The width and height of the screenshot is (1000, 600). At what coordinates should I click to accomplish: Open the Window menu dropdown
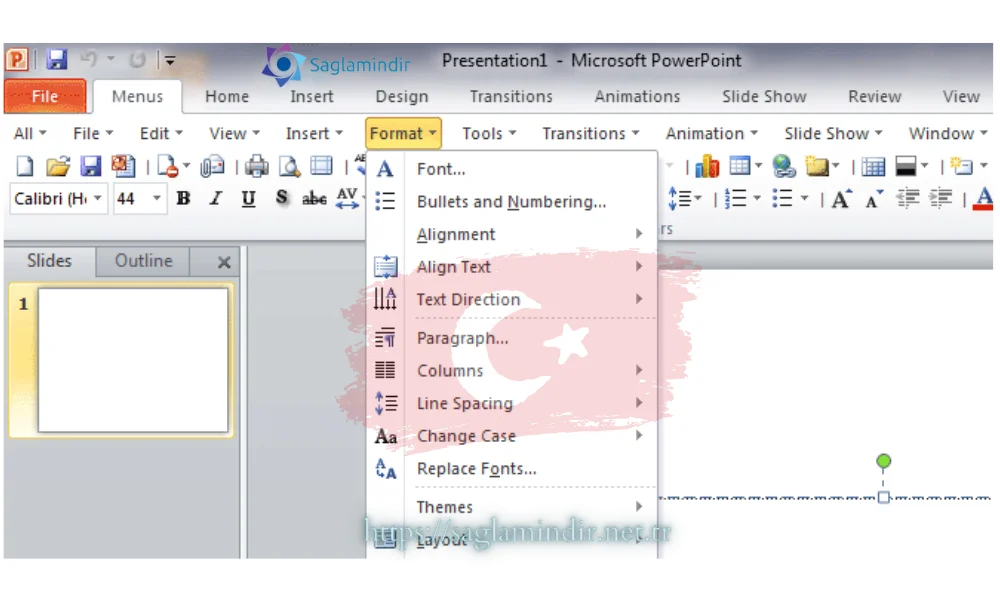point(948,133)
